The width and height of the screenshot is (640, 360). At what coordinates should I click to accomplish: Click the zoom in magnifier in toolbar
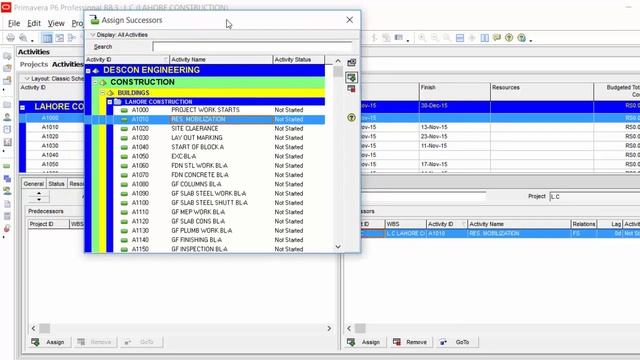(422, 38)
